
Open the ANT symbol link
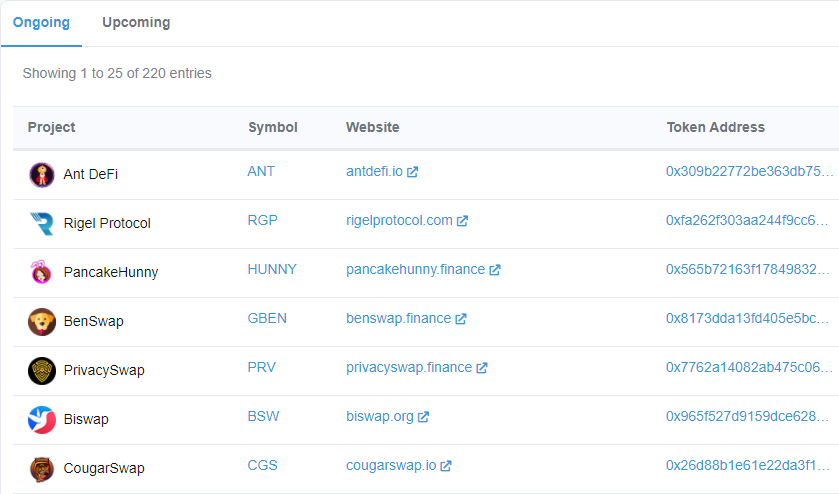pos(261,171)
